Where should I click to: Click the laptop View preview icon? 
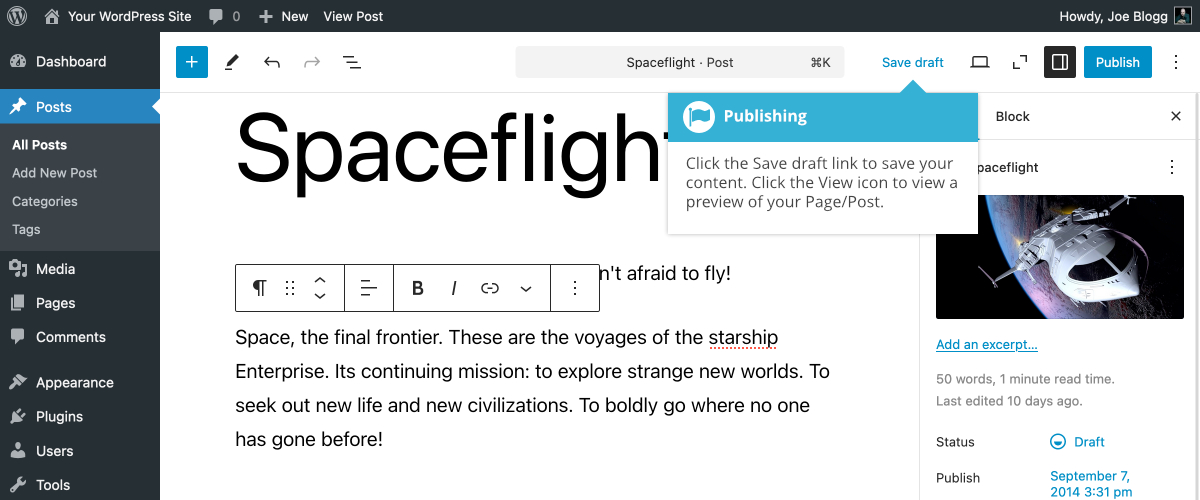click(x=980, y=62)
